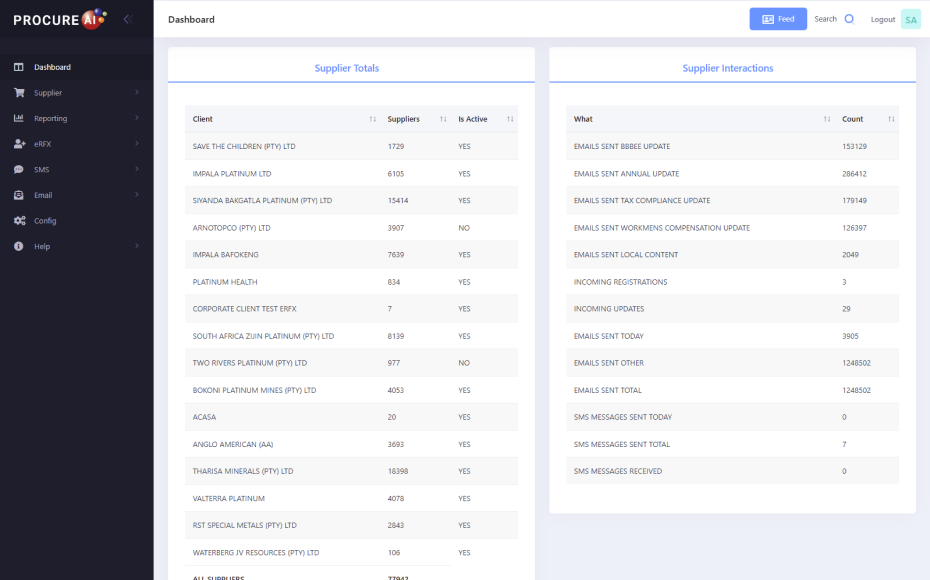Image resolution: width=930 pixels, height=580 pixels.
Task: Click EMAILS SENT TAX COMPLIANCE UPDATE
Action: [642, 200]
